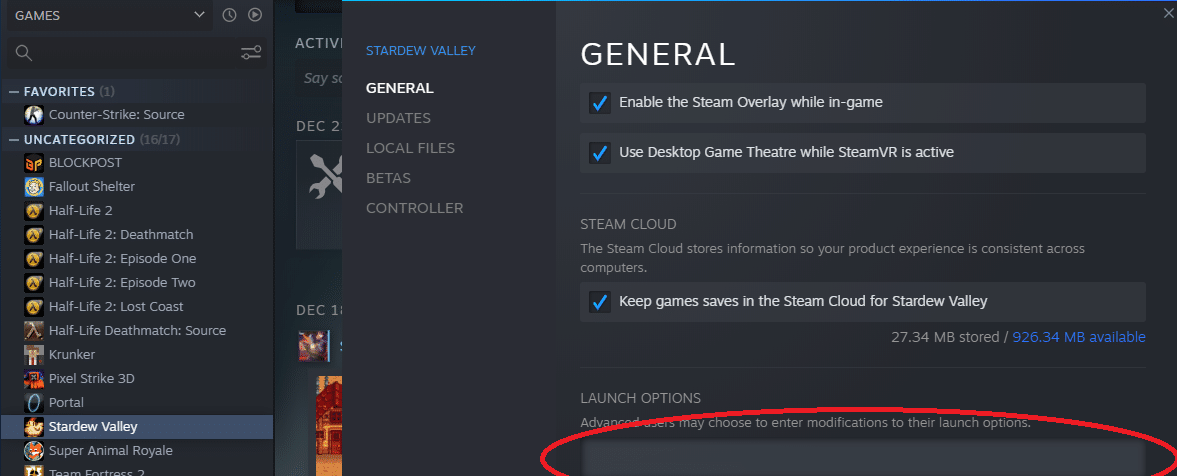Click the Fallout Shelter game icon
This screenshot has width=1177, height=476.
coord(34,187)
